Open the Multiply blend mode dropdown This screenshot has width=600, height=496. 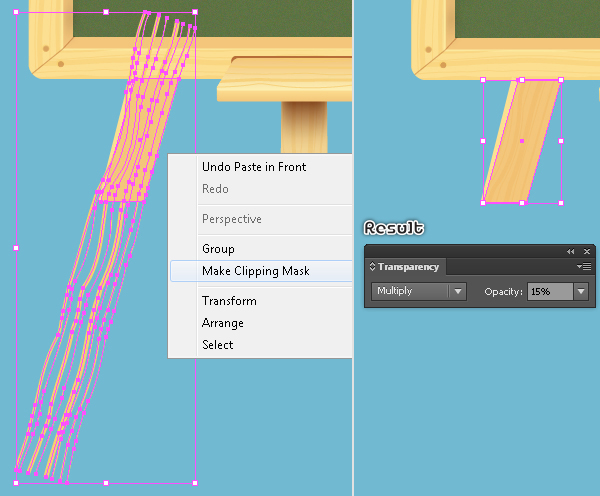[419, 292]
